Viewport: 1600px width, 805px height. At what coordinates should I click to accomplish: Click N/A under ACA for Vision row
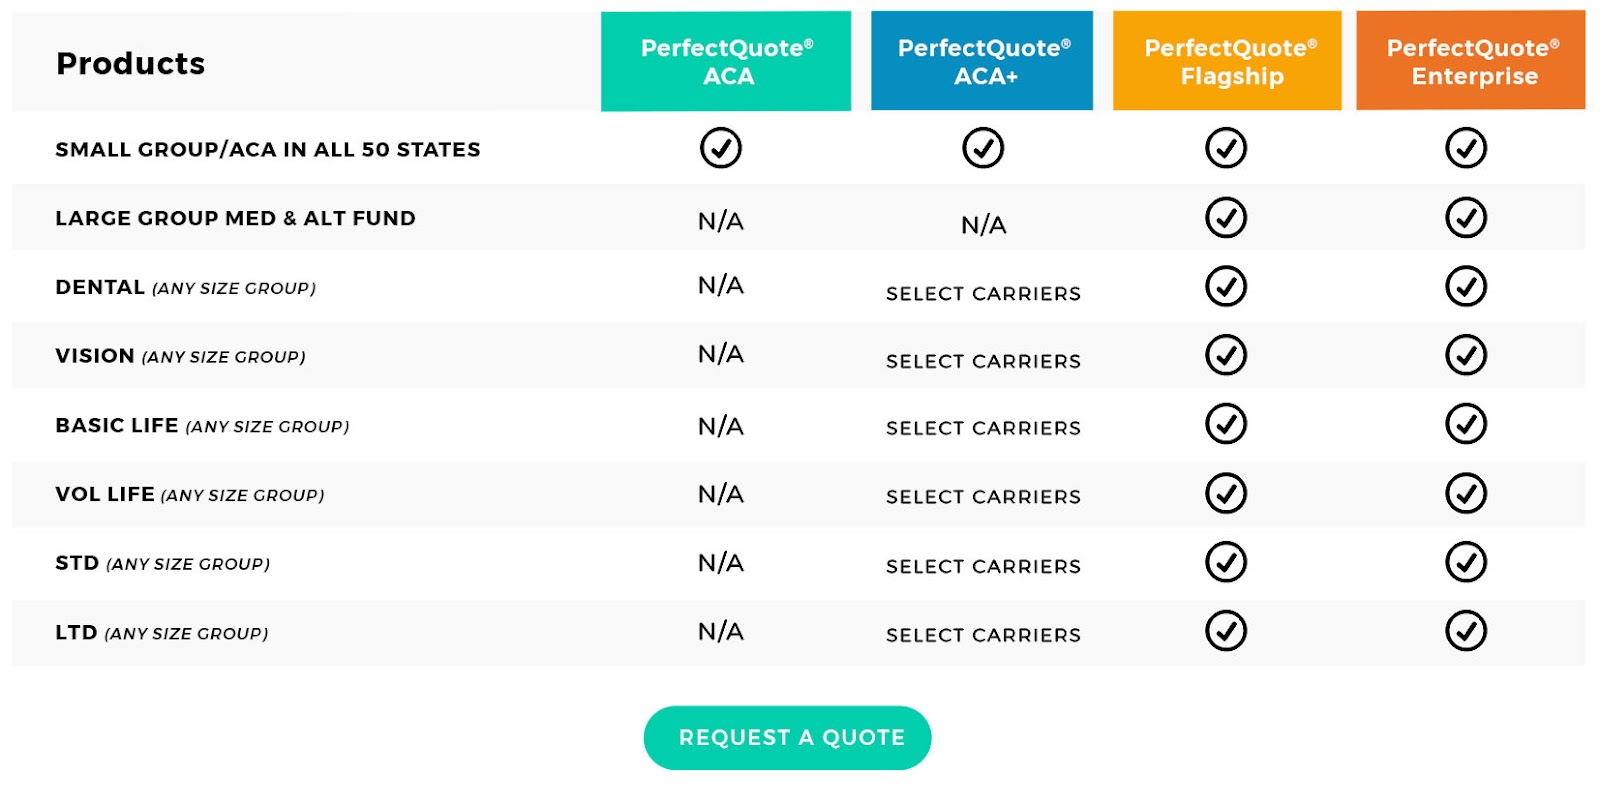(721, 354)
